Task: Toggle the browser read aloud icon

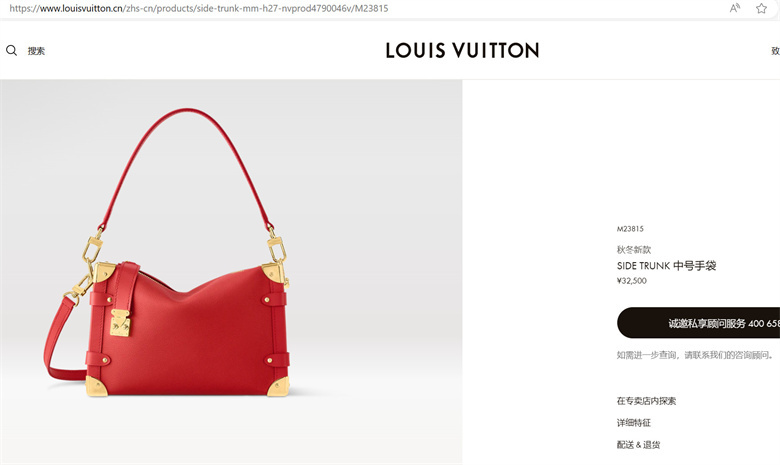Action: point(735,8)
